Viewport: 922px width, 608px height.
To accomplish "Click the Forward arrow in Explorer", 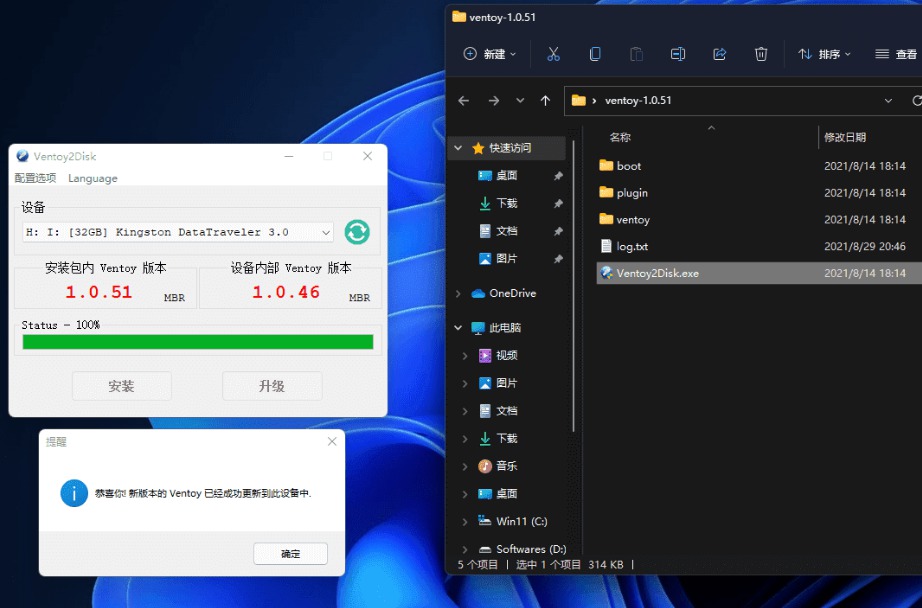I will 493,101.
